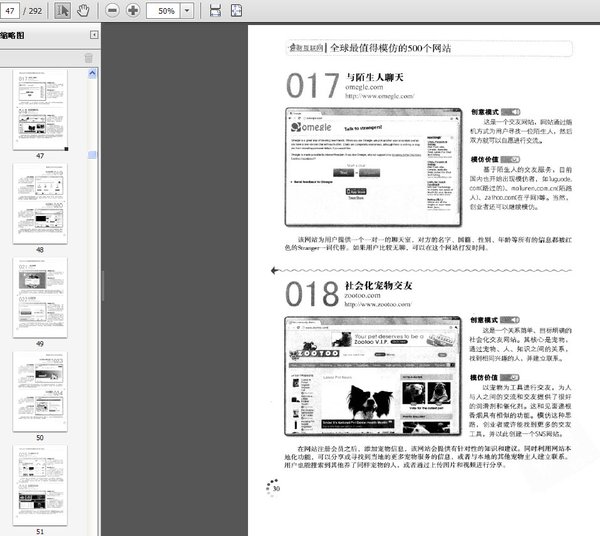Viewport: 600px width, 536px height.
Task: Activate the Select tool arrow icon
Action: (62, 10)
